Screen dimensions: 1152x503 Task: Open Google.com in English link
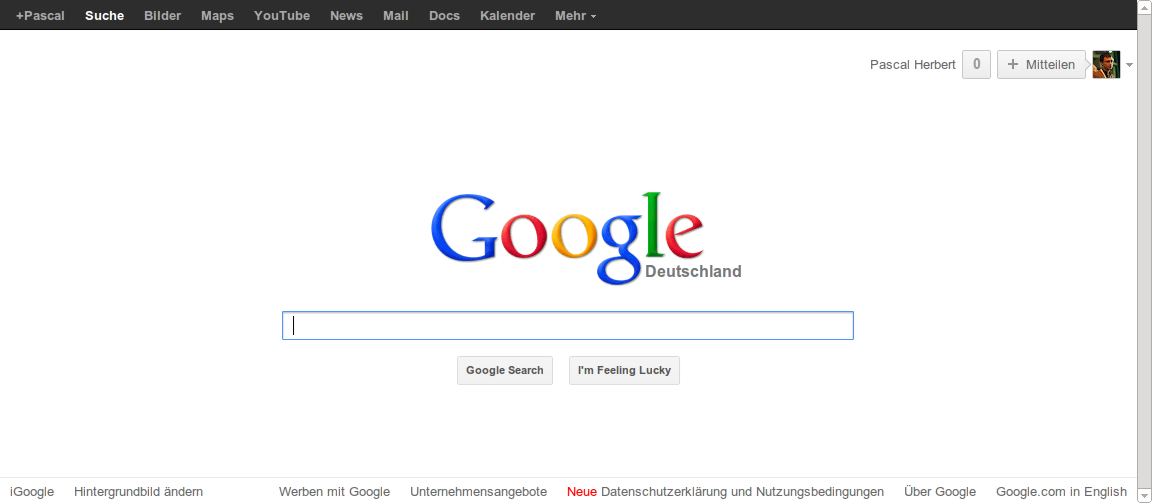[x=1062, y=492]
